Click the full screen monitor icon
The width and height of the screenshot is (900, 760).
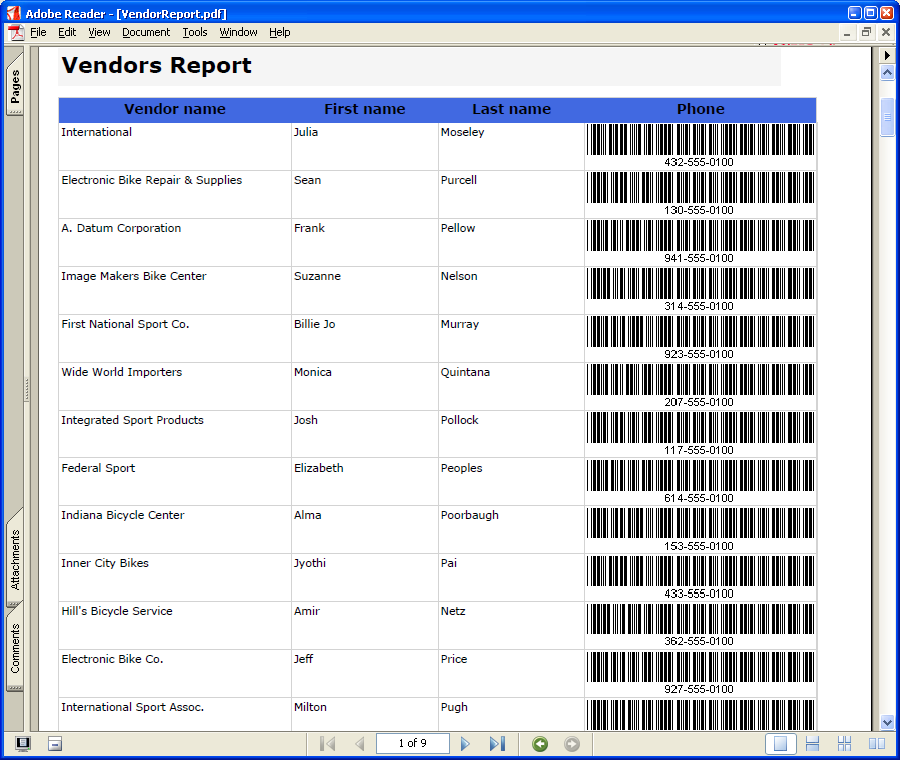point(22,744)
